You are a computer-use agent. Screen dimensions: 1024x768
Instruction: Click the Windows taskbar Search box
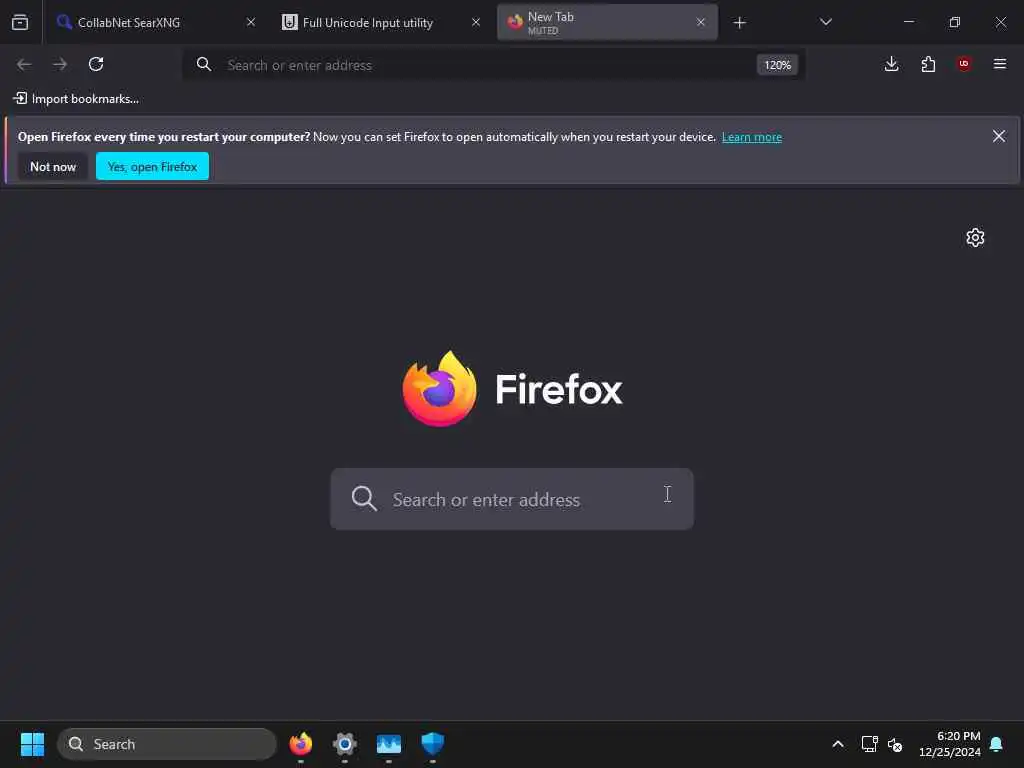(167, 744)
